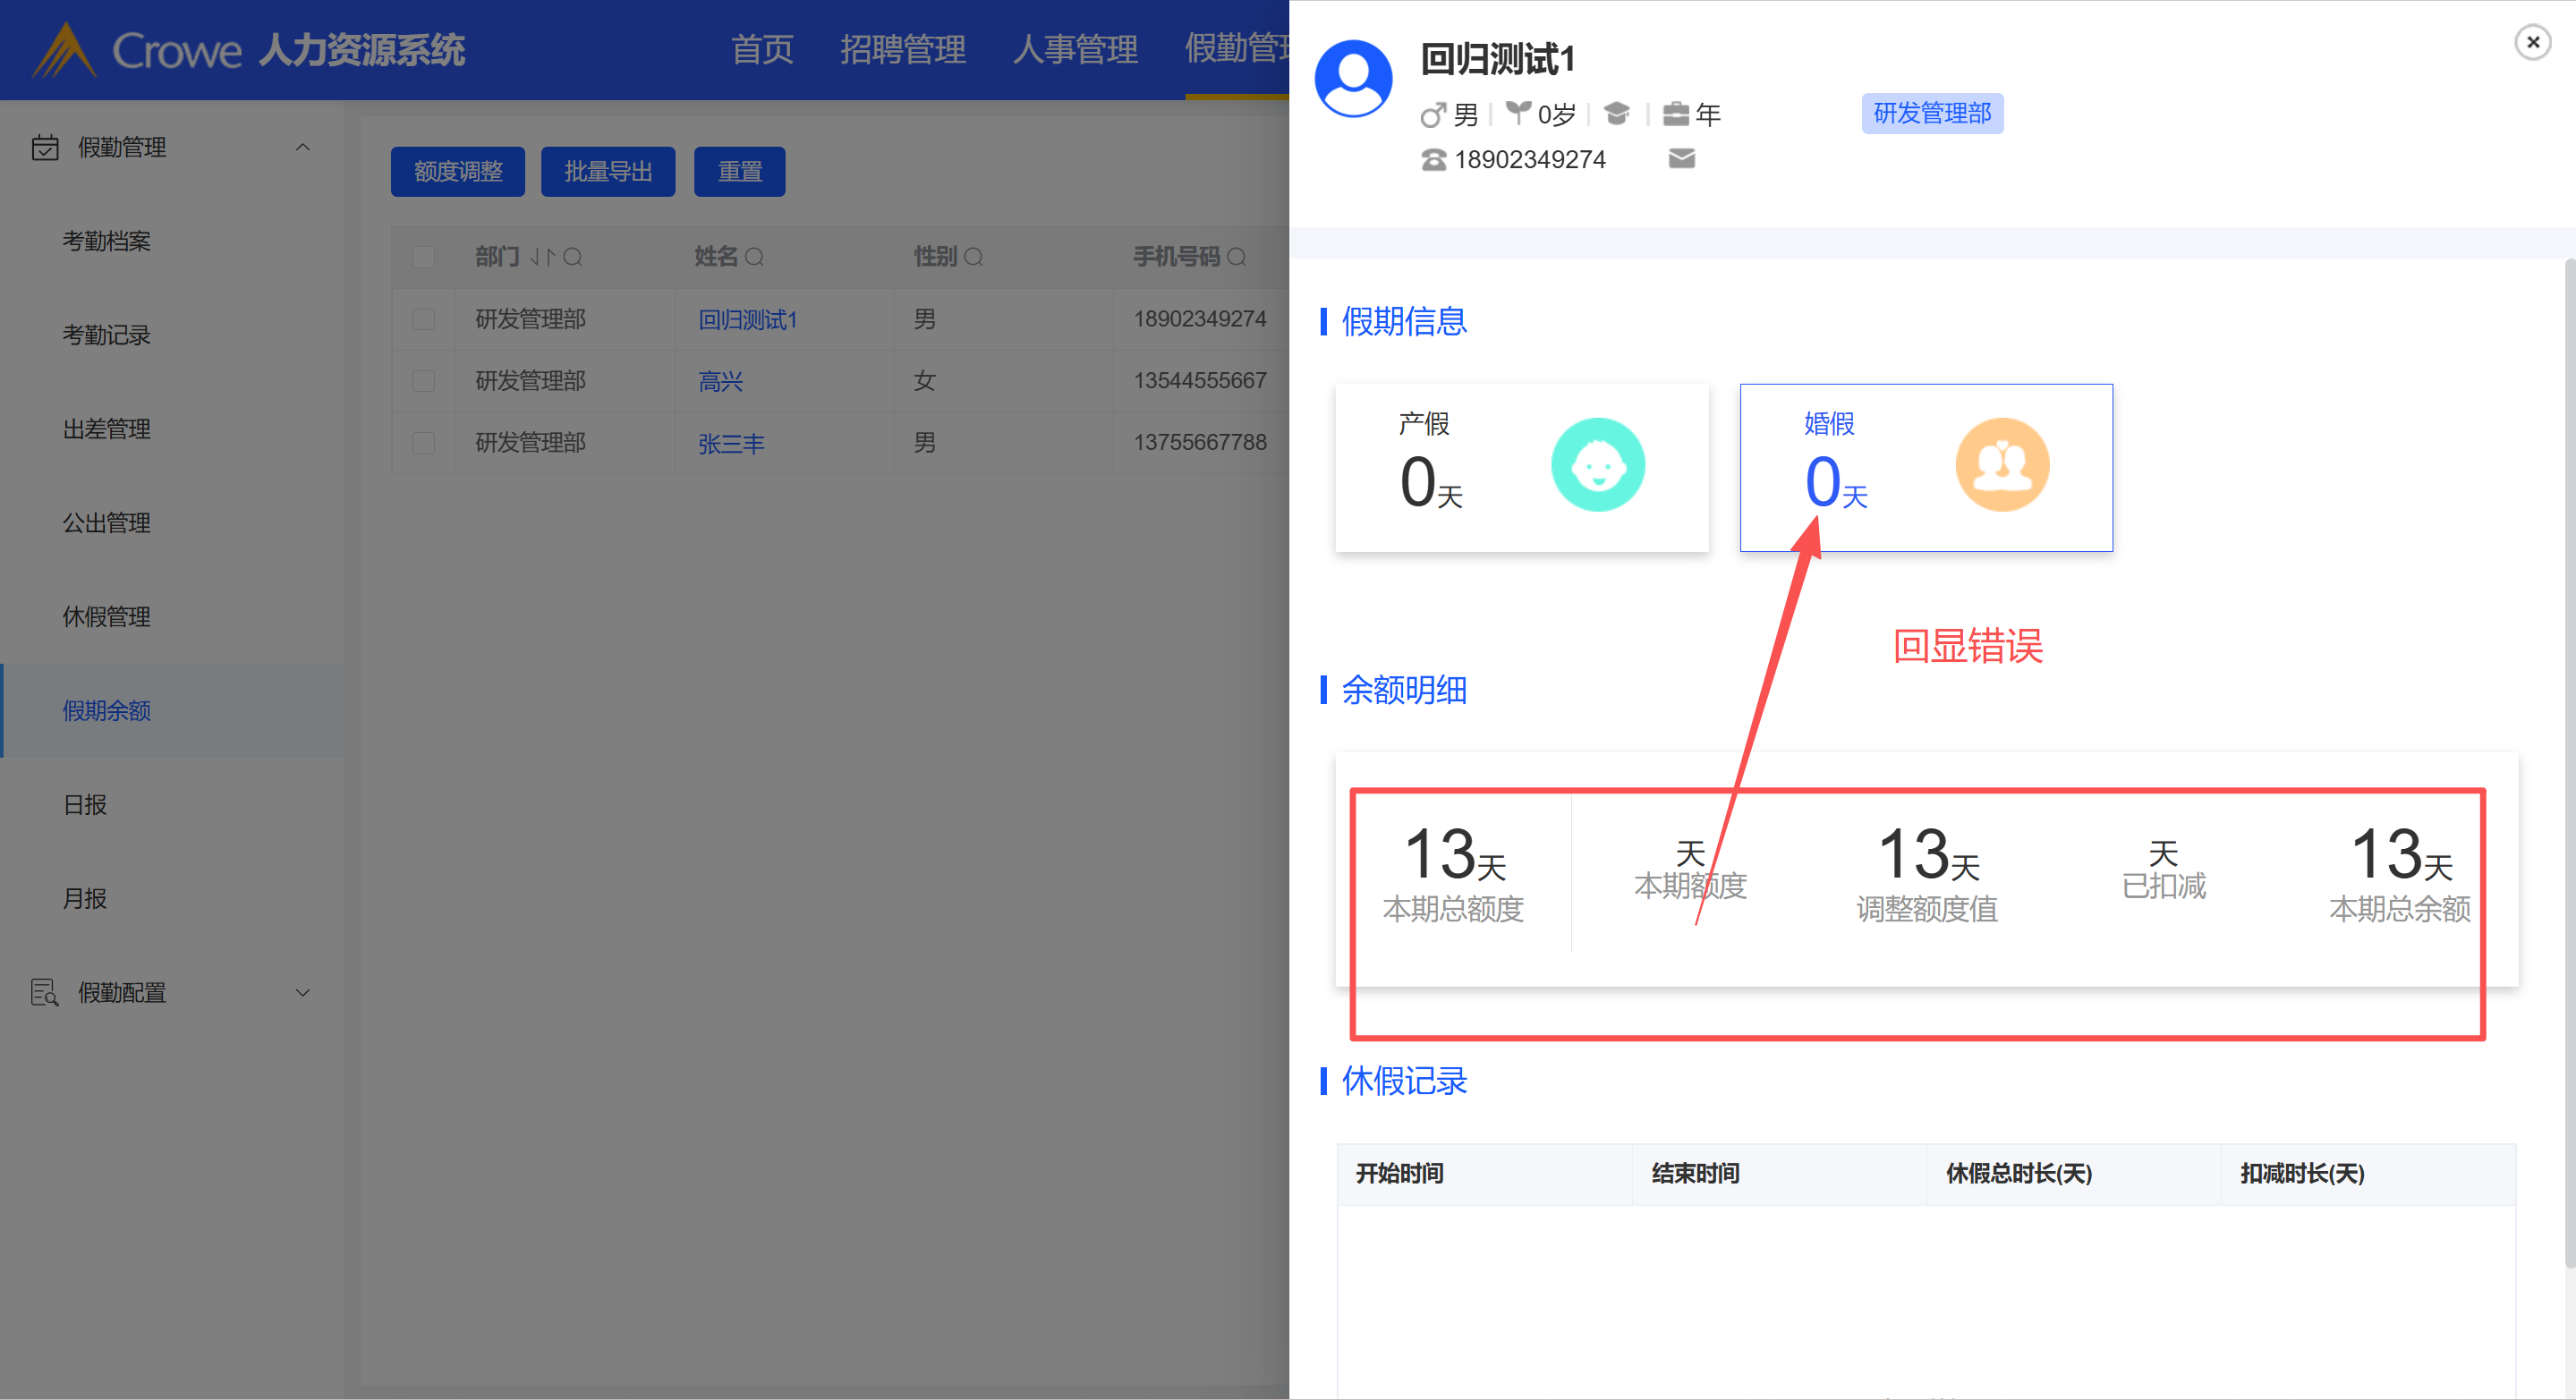
Task: Click the 额度调整 button
Action: tap(457, 172)
